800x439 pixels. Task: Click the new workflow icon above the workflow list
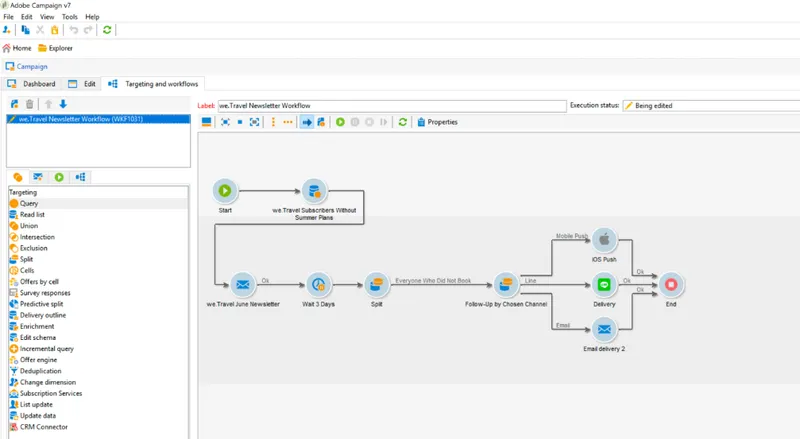pyautogui.click(x=14, y=104)
